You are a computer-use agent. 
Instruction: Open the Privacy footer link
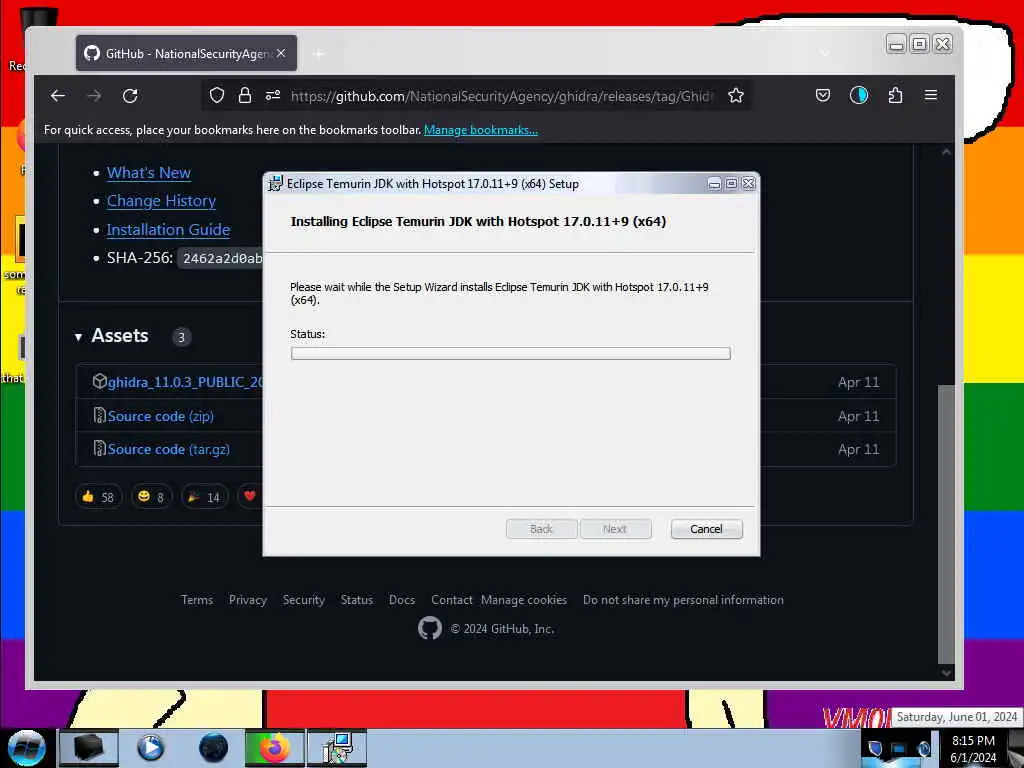point(248,600)
